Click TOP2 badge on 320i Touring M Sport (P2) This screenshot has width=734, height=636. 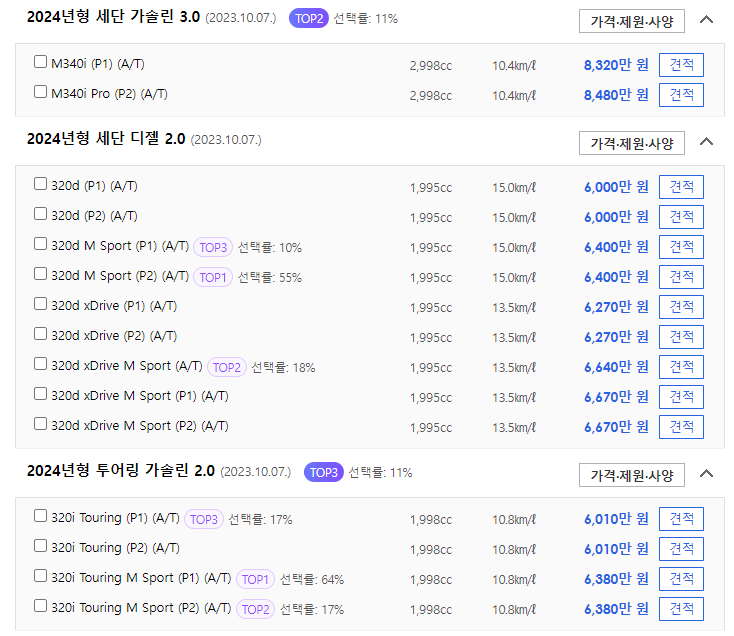(255, 609)
